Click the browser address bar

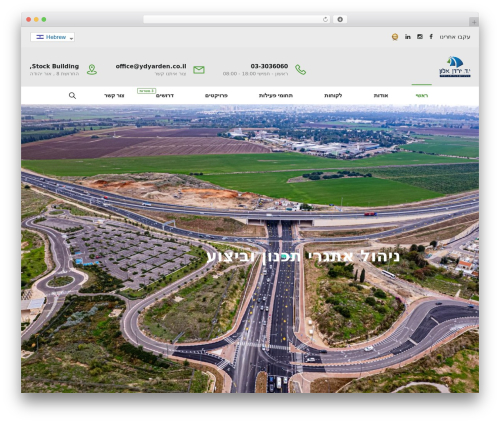(236, 19)
